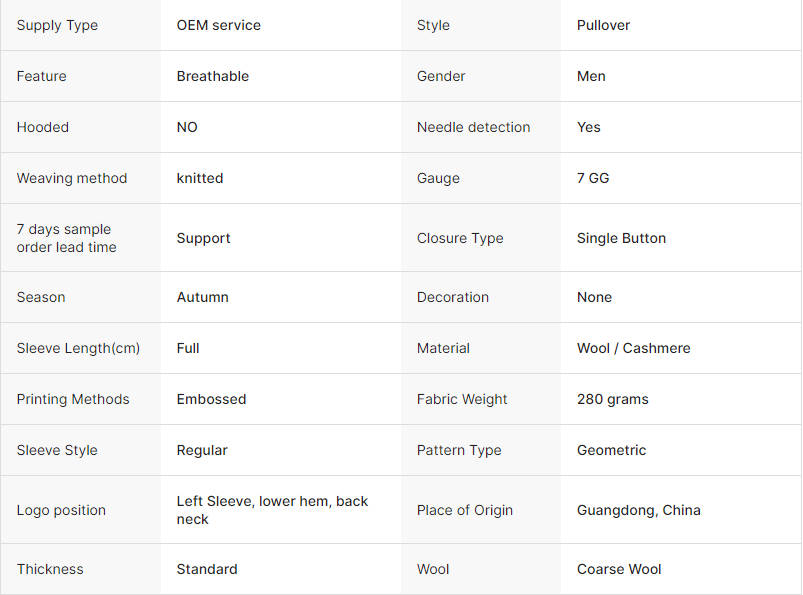Click the "Decoration" attribute label
The image size is (803, 595).
pyautogui.click(x=452, y=297)
